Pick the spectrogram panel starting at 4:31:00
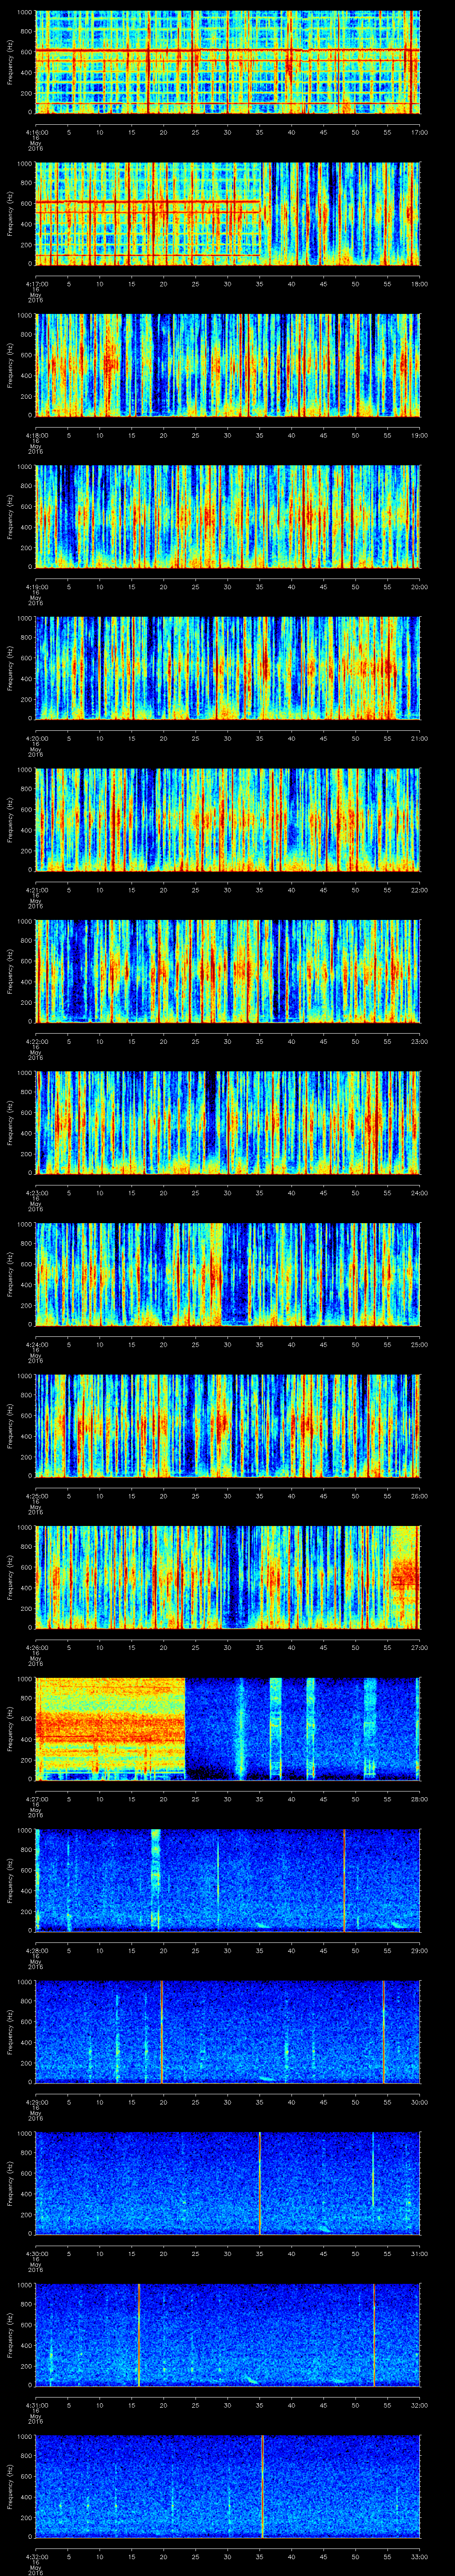The width and height of the screenshot is (455, 2576). [x=227, y=2336]
